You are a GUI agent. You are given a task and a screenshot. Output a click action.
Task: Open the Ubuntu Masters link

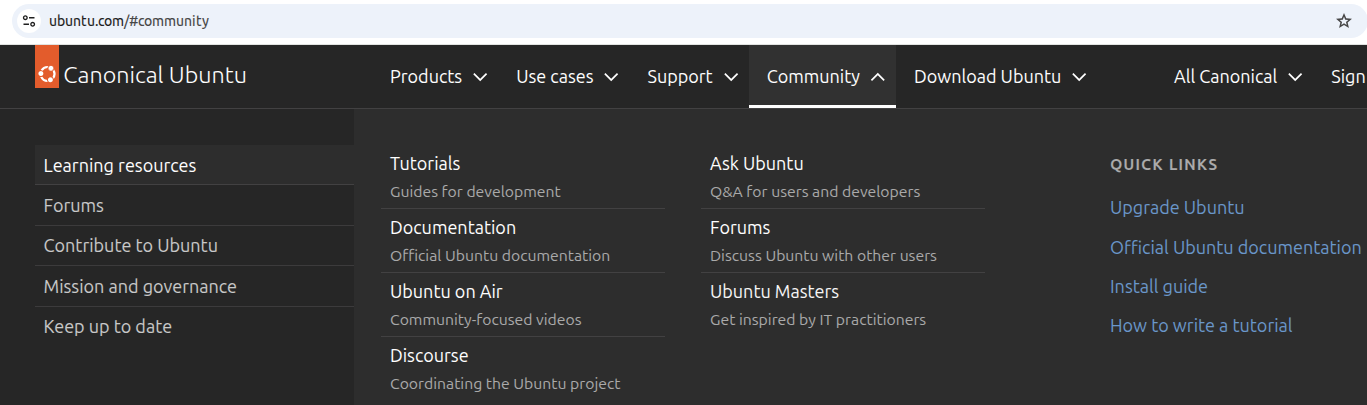774,291
